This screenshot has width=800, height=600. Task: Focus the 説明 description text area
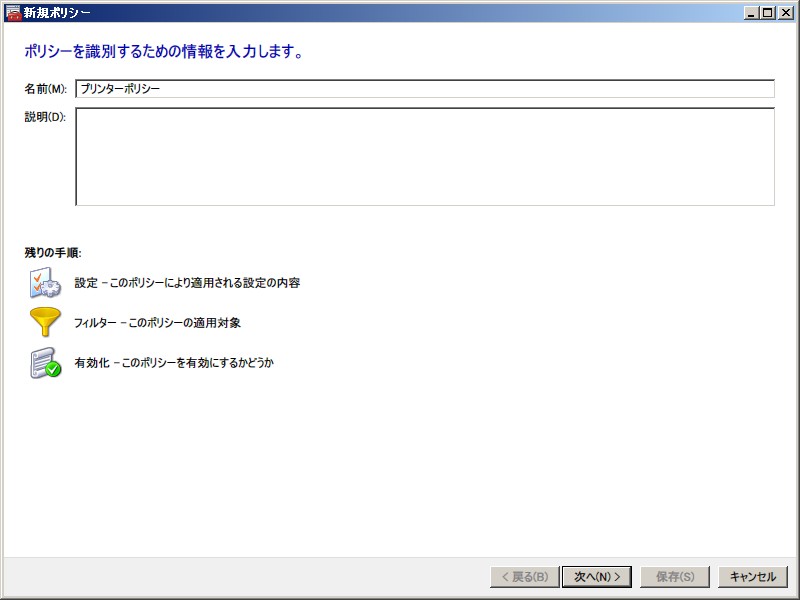424,156
